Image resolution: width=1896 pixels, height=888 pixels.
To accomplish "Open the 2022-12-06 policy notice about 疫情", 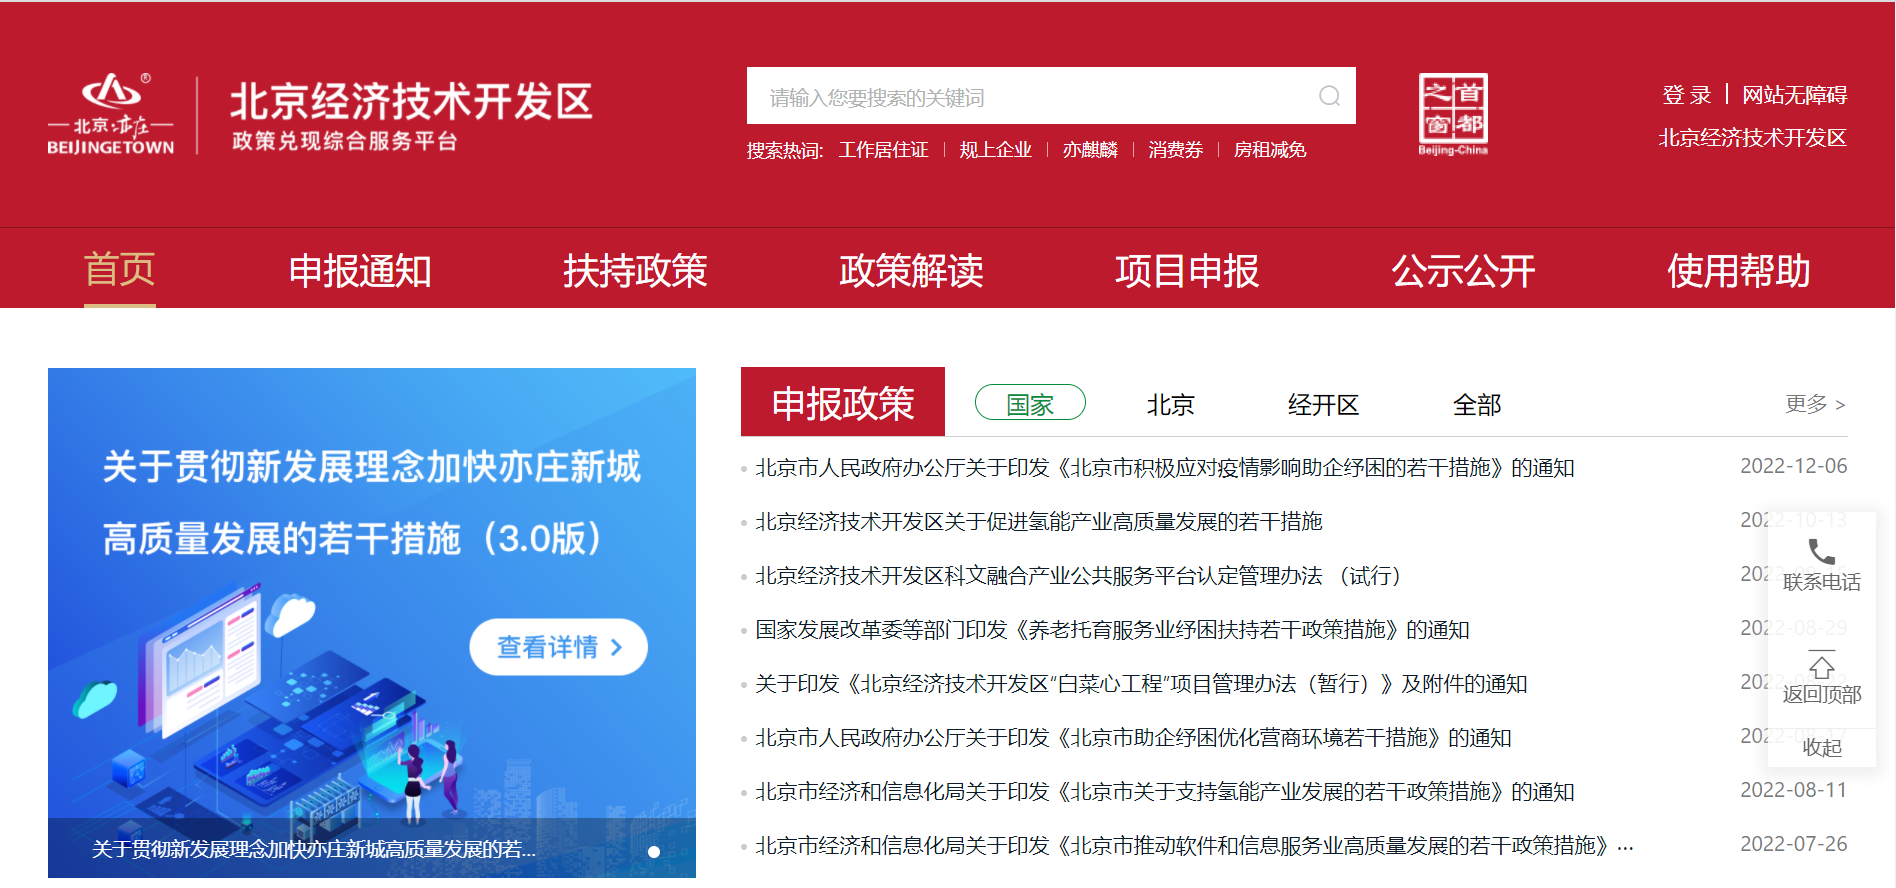I will tap(1164, 468).
